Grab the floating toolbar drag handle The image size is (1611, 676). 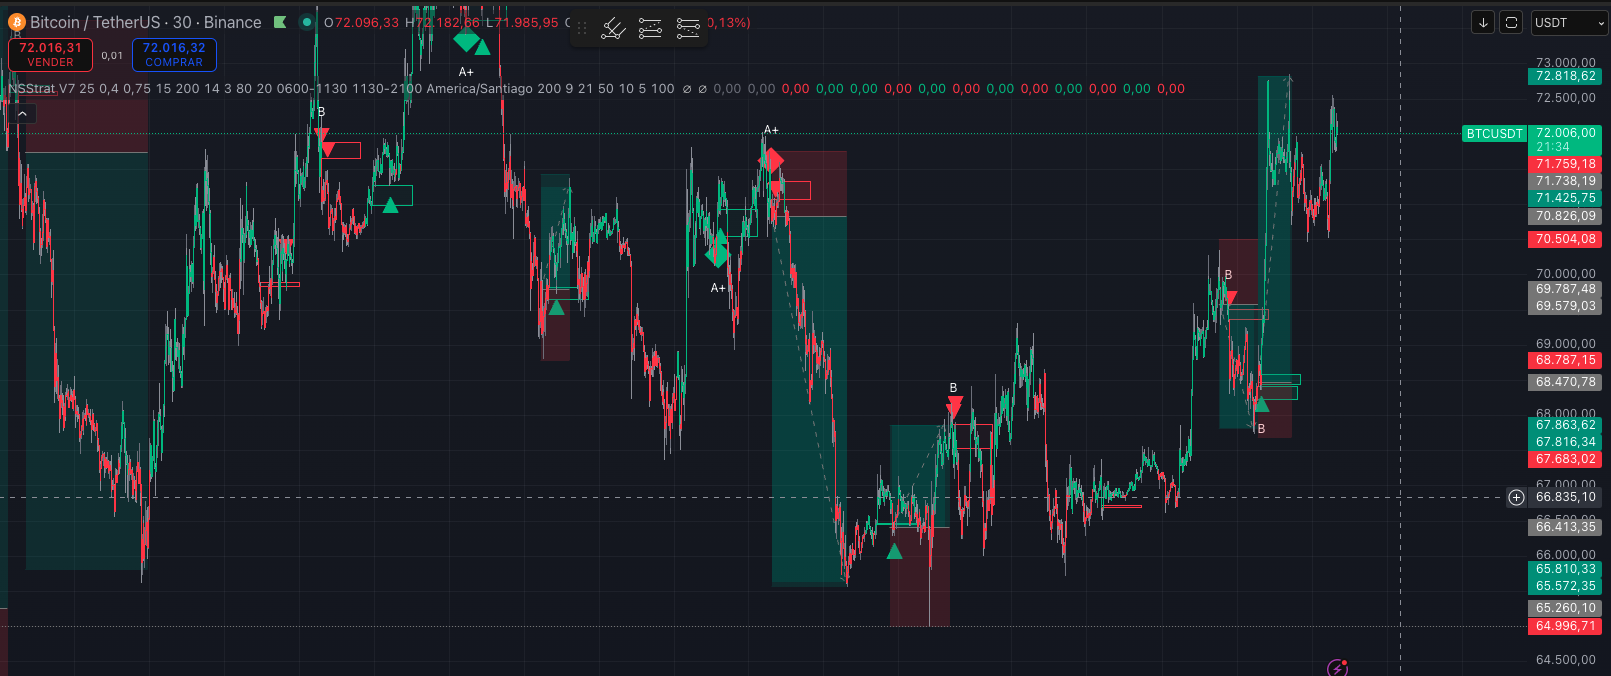coord(582,29)
